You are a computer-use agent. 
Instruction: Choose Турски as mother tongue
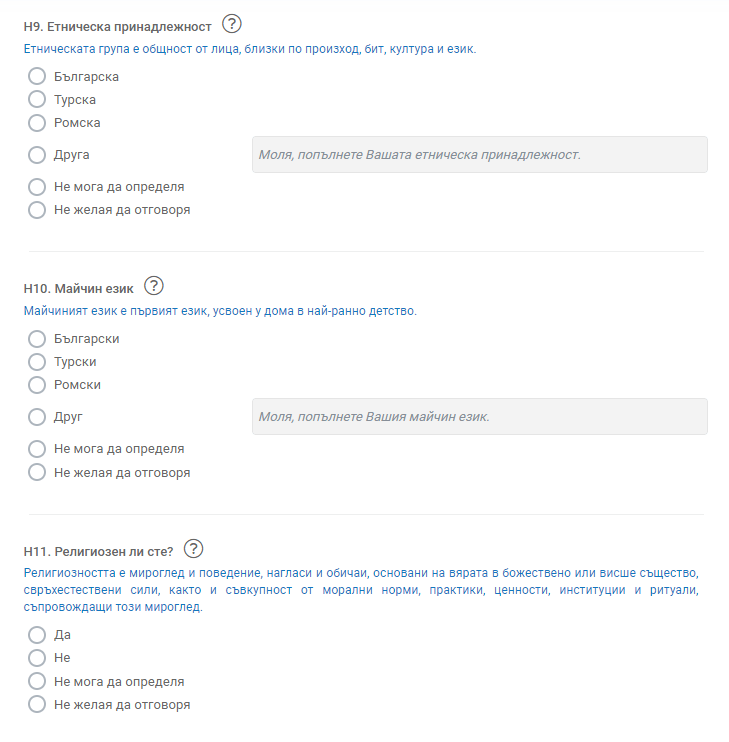(37, 362)
